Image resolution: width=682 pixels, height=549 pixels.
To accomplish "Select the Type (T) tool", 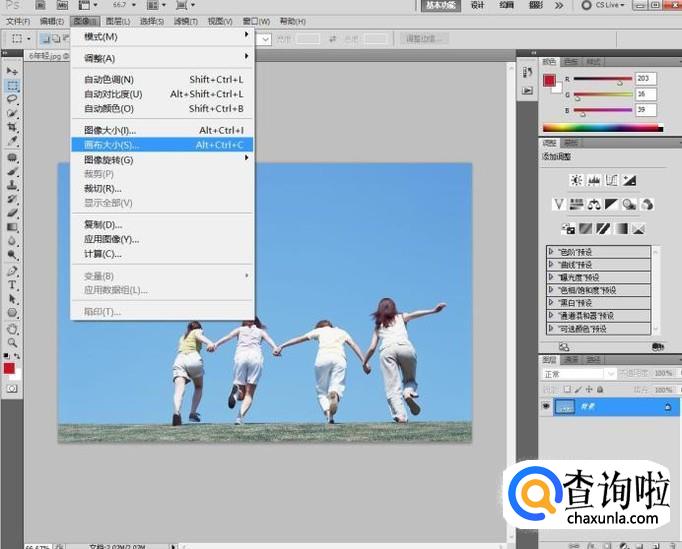I will pos(13,285).
